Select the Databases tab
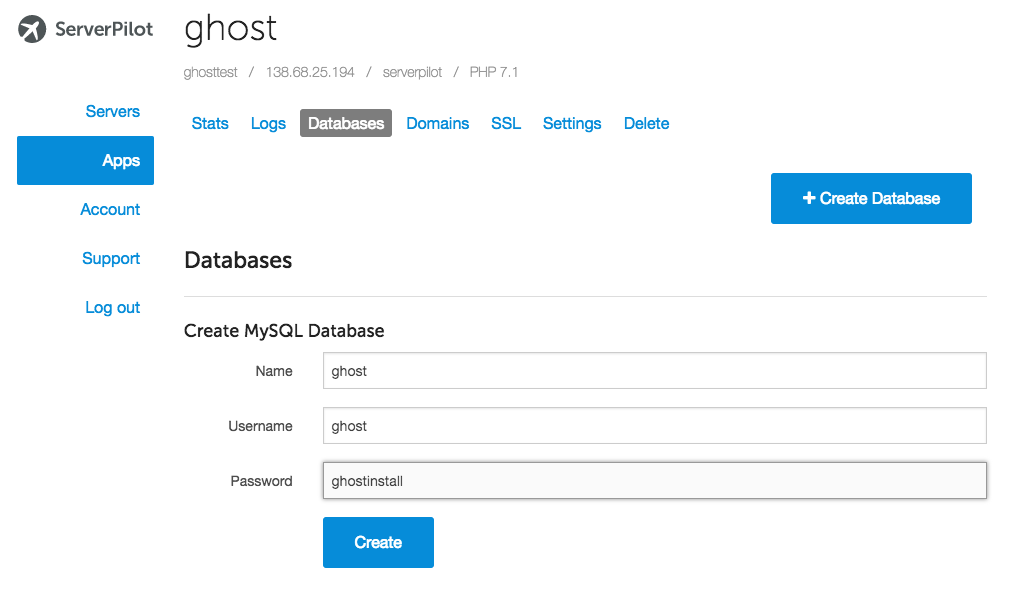This screenshot has height=594, width=1013. tap(345, 123)
